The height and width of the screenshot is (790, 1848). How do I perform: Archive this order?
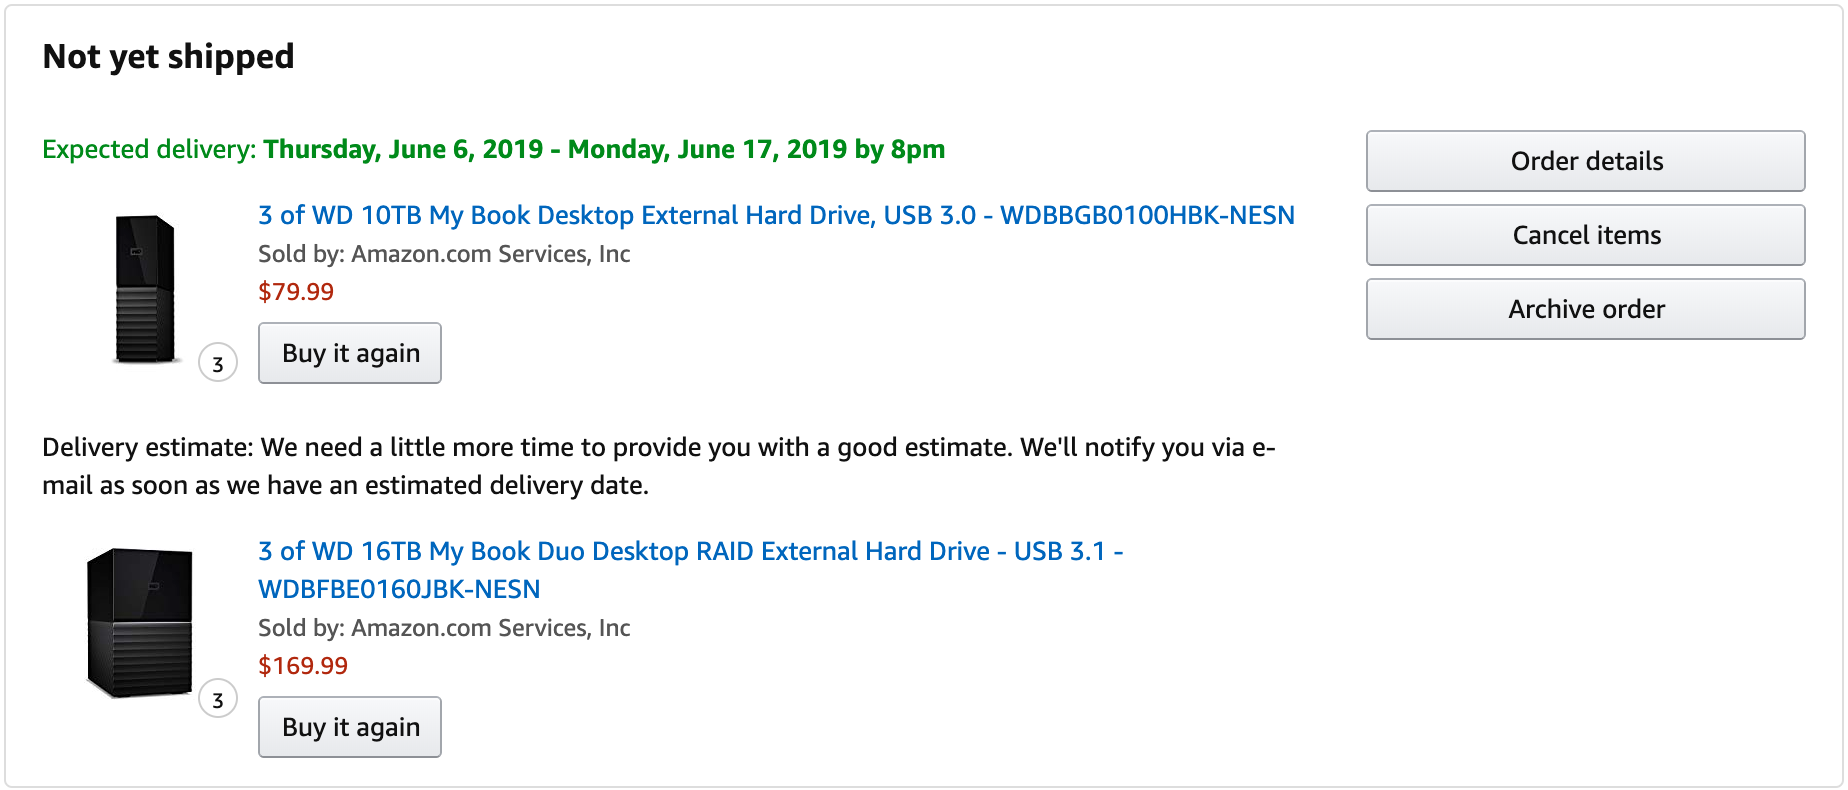[x=1585, y=309]
